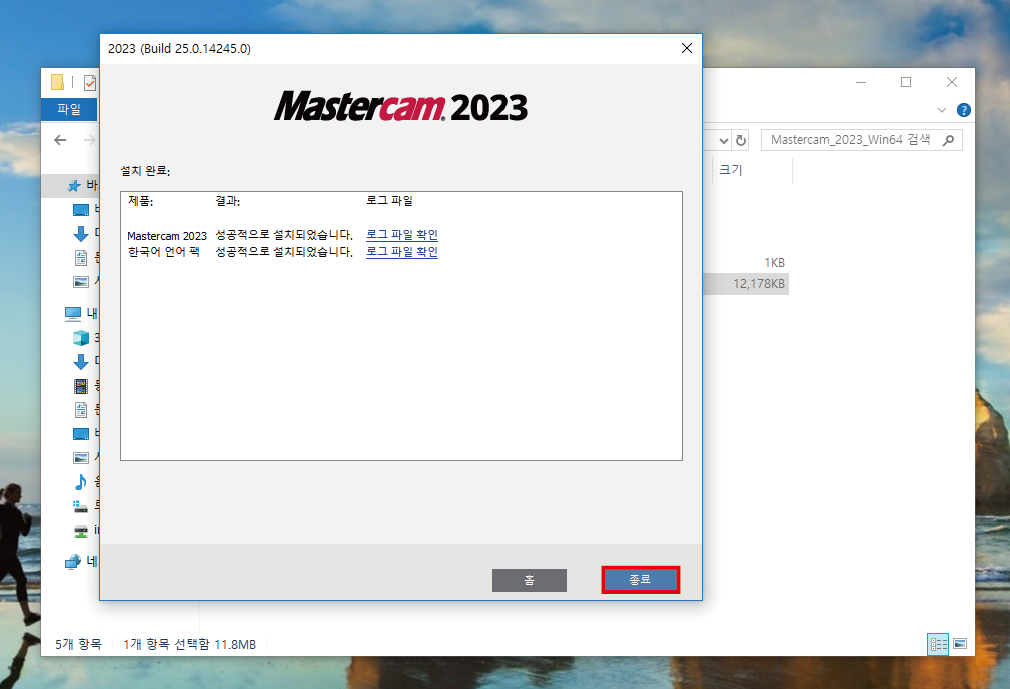Click the folder icon in Explorer title bar

pos(57,82)
